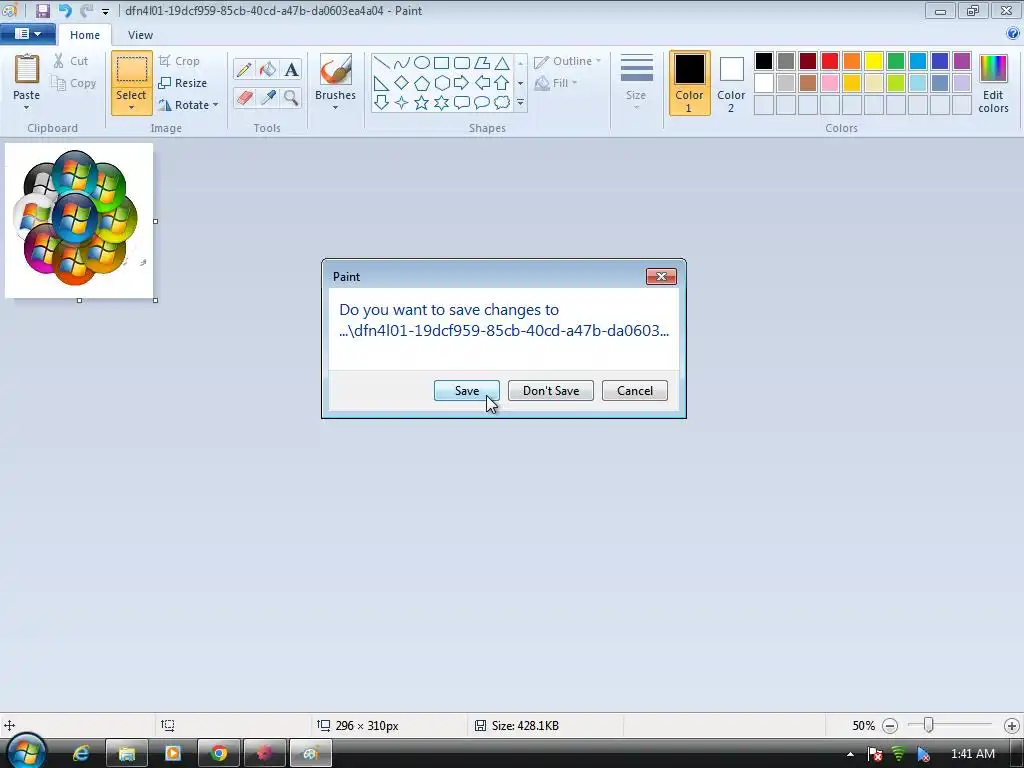The width and height of the screenshot is (1024, 768).
Task: Click the Save icon in quick access toolbar
Action: (42, 10)
